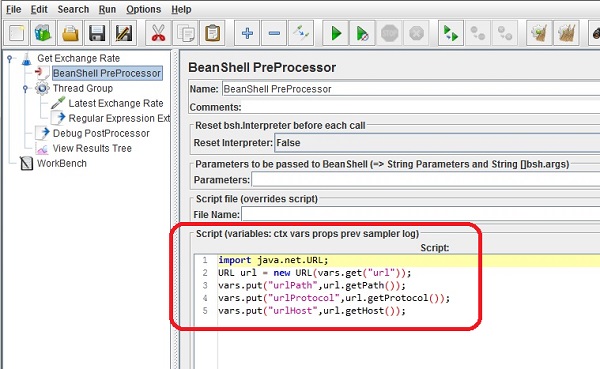Image resolution: width=600 pixels, height=369 pixels.
Task: Select Latest Exchange Rate sampler
Action: point(116,103)
